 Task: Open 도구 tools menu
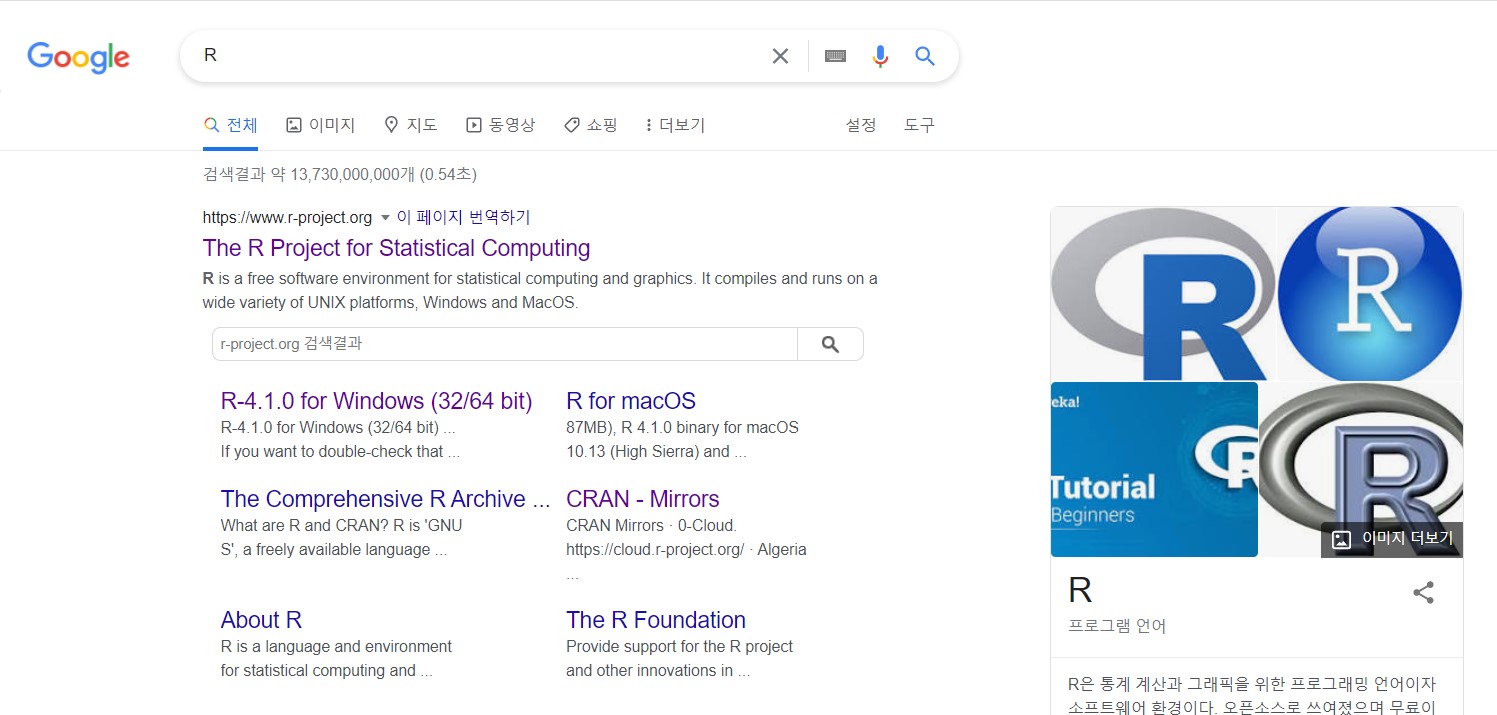point(919,125)
